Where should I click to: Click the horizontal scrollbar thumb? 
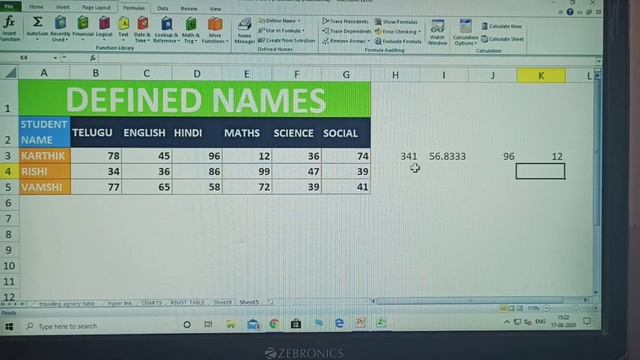click(469, 300)
